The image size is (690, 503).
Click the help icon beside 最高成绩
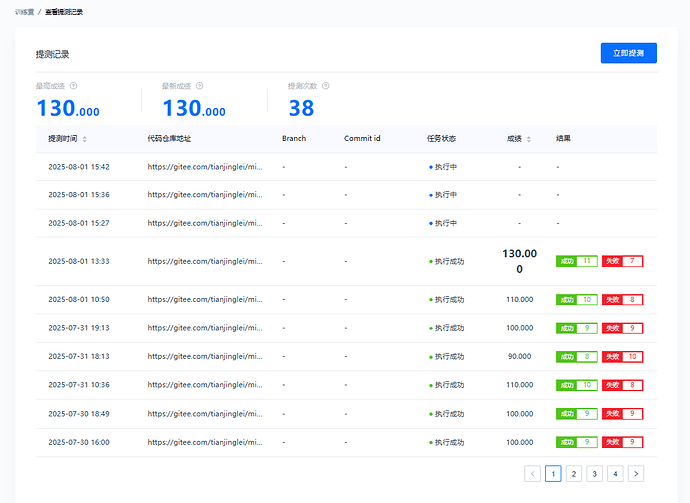click(73, 86)
